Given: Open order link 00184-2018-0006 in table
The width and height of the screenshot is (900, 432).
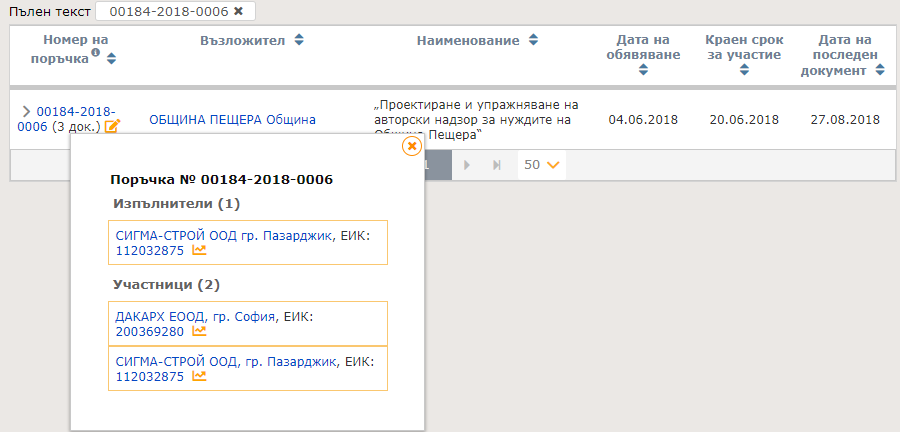Looking at the screenshot, I should [75, 111].
